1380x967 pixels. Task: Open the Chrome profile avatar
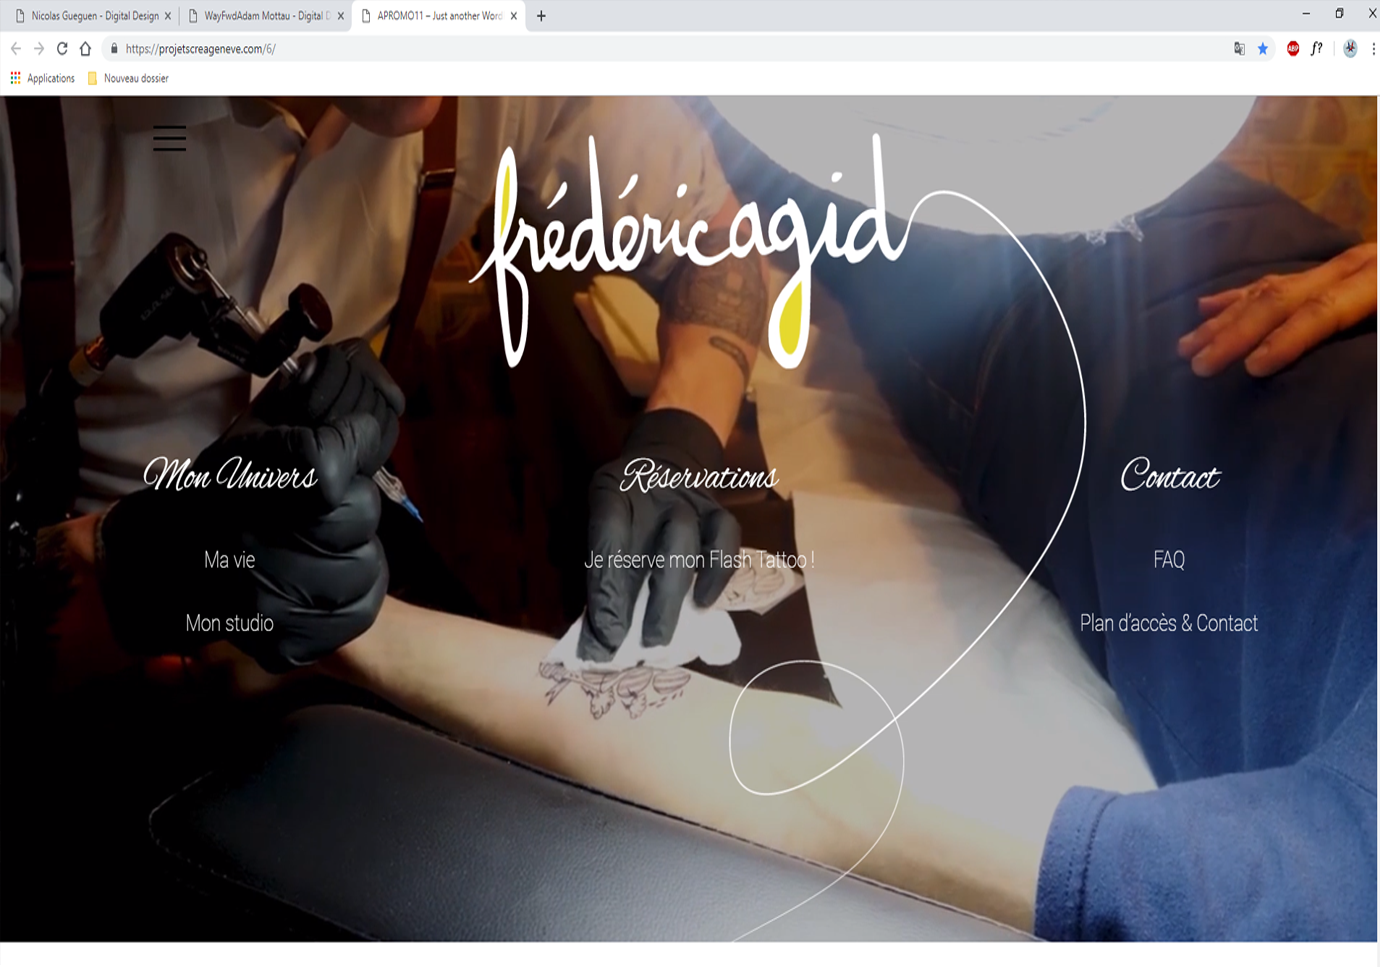tap(1350, 49)
